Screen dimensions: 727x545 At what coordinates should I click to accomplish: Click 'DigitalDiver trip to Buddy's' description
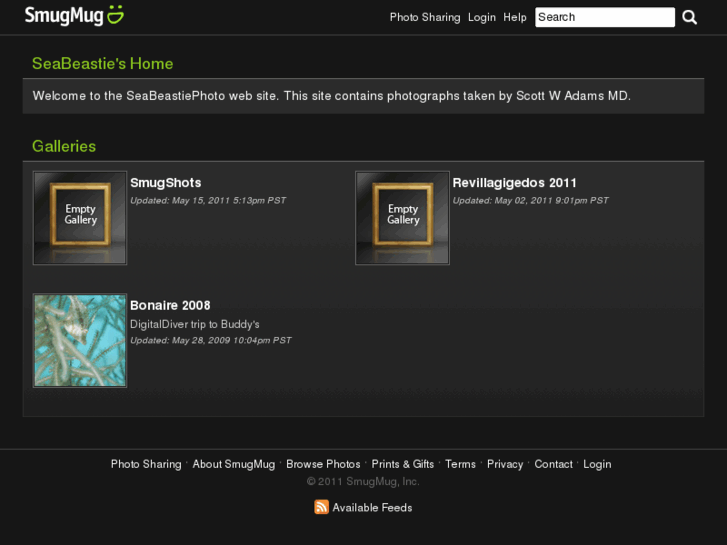(195, 324)
